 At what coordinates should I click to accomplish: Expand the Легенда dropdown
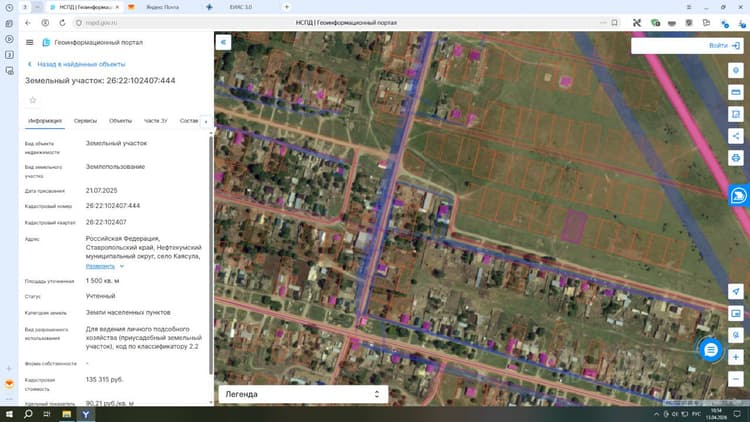(x=303, y=394)
